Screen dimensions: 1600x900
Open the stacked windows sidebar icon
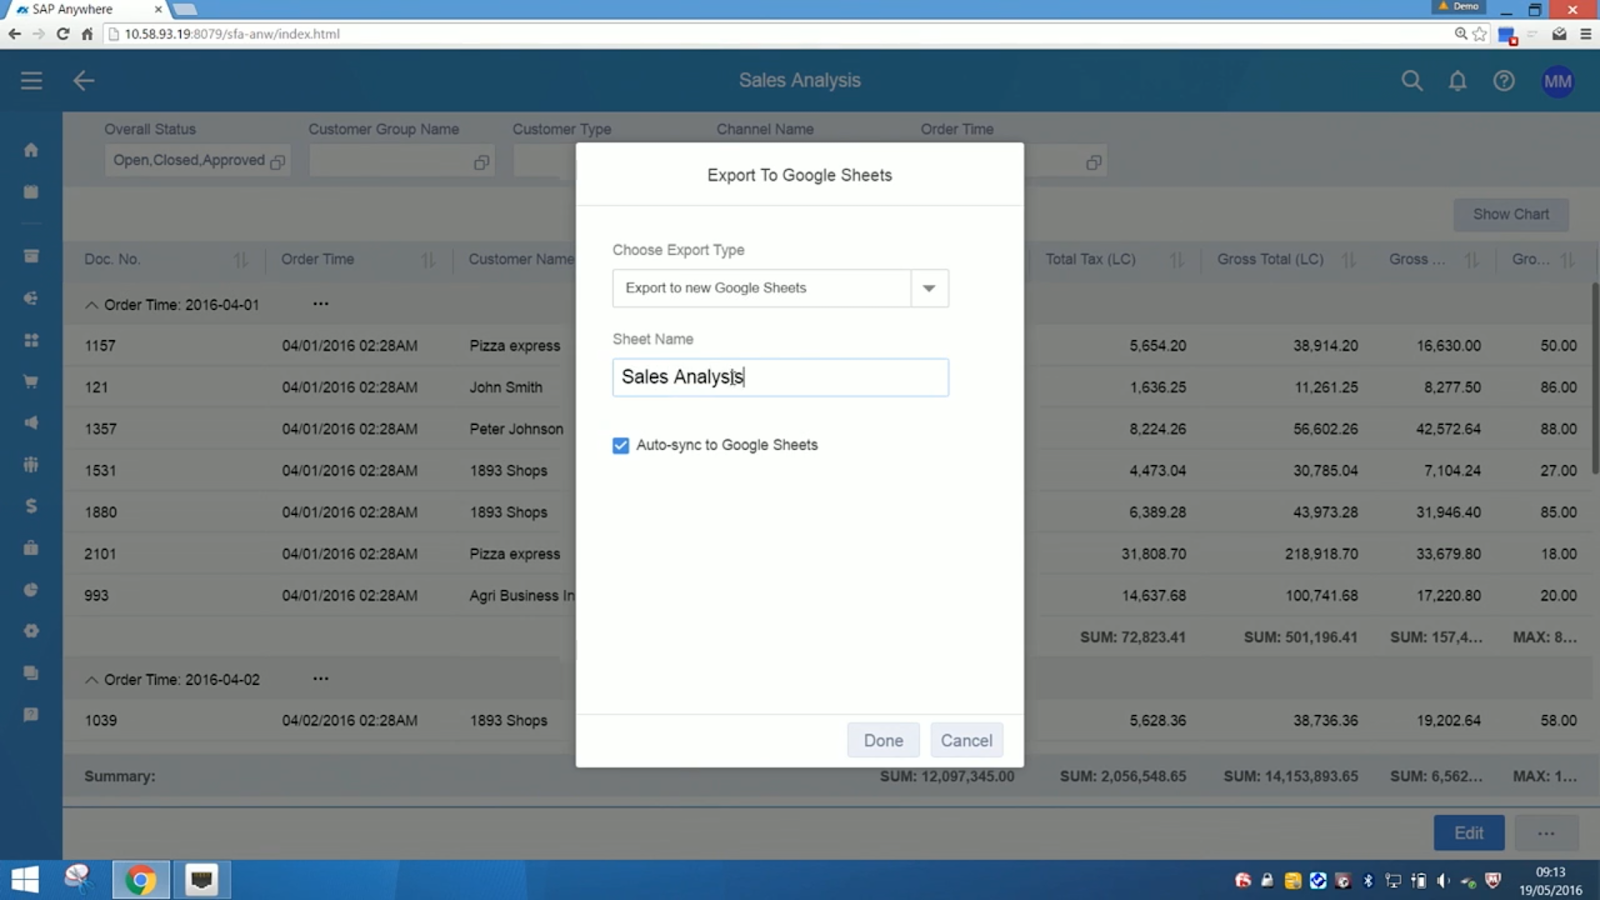tap(31, 673)
